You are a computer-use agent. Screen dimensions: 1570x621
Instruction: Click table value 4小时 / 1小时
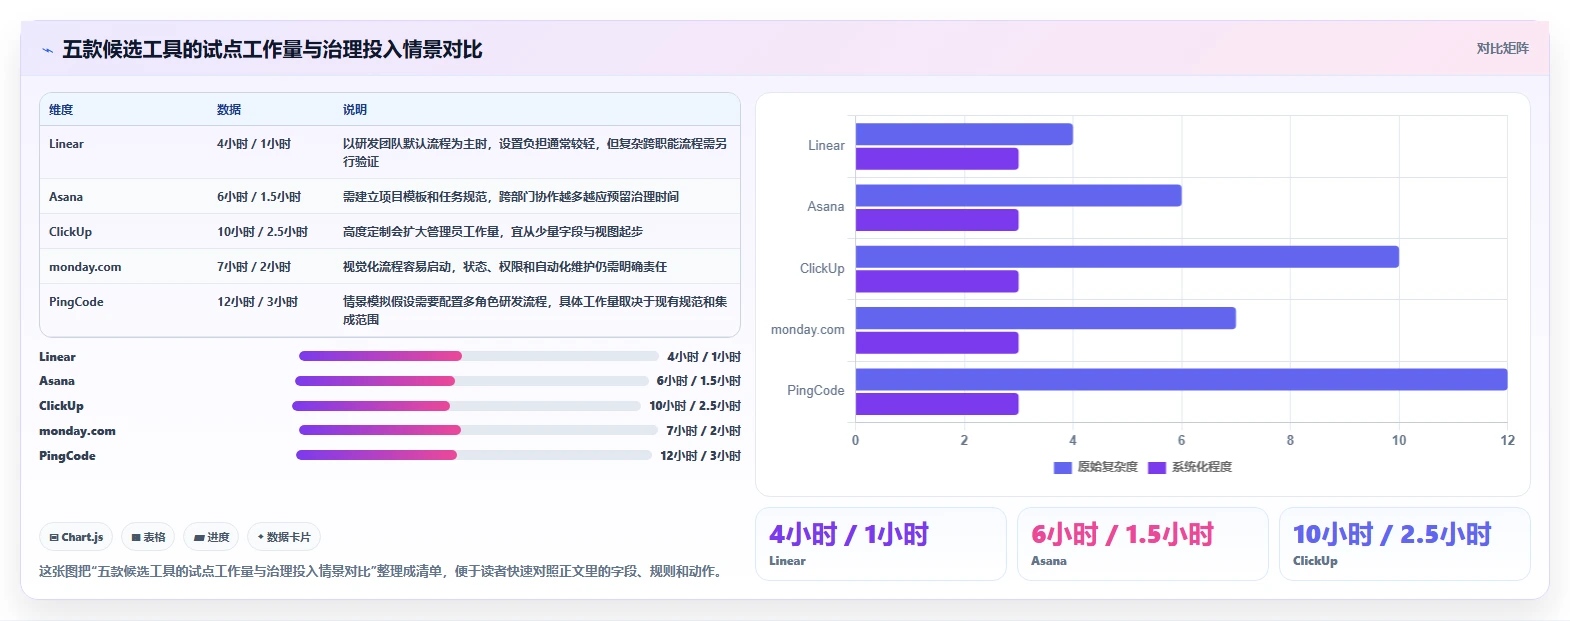254,144
